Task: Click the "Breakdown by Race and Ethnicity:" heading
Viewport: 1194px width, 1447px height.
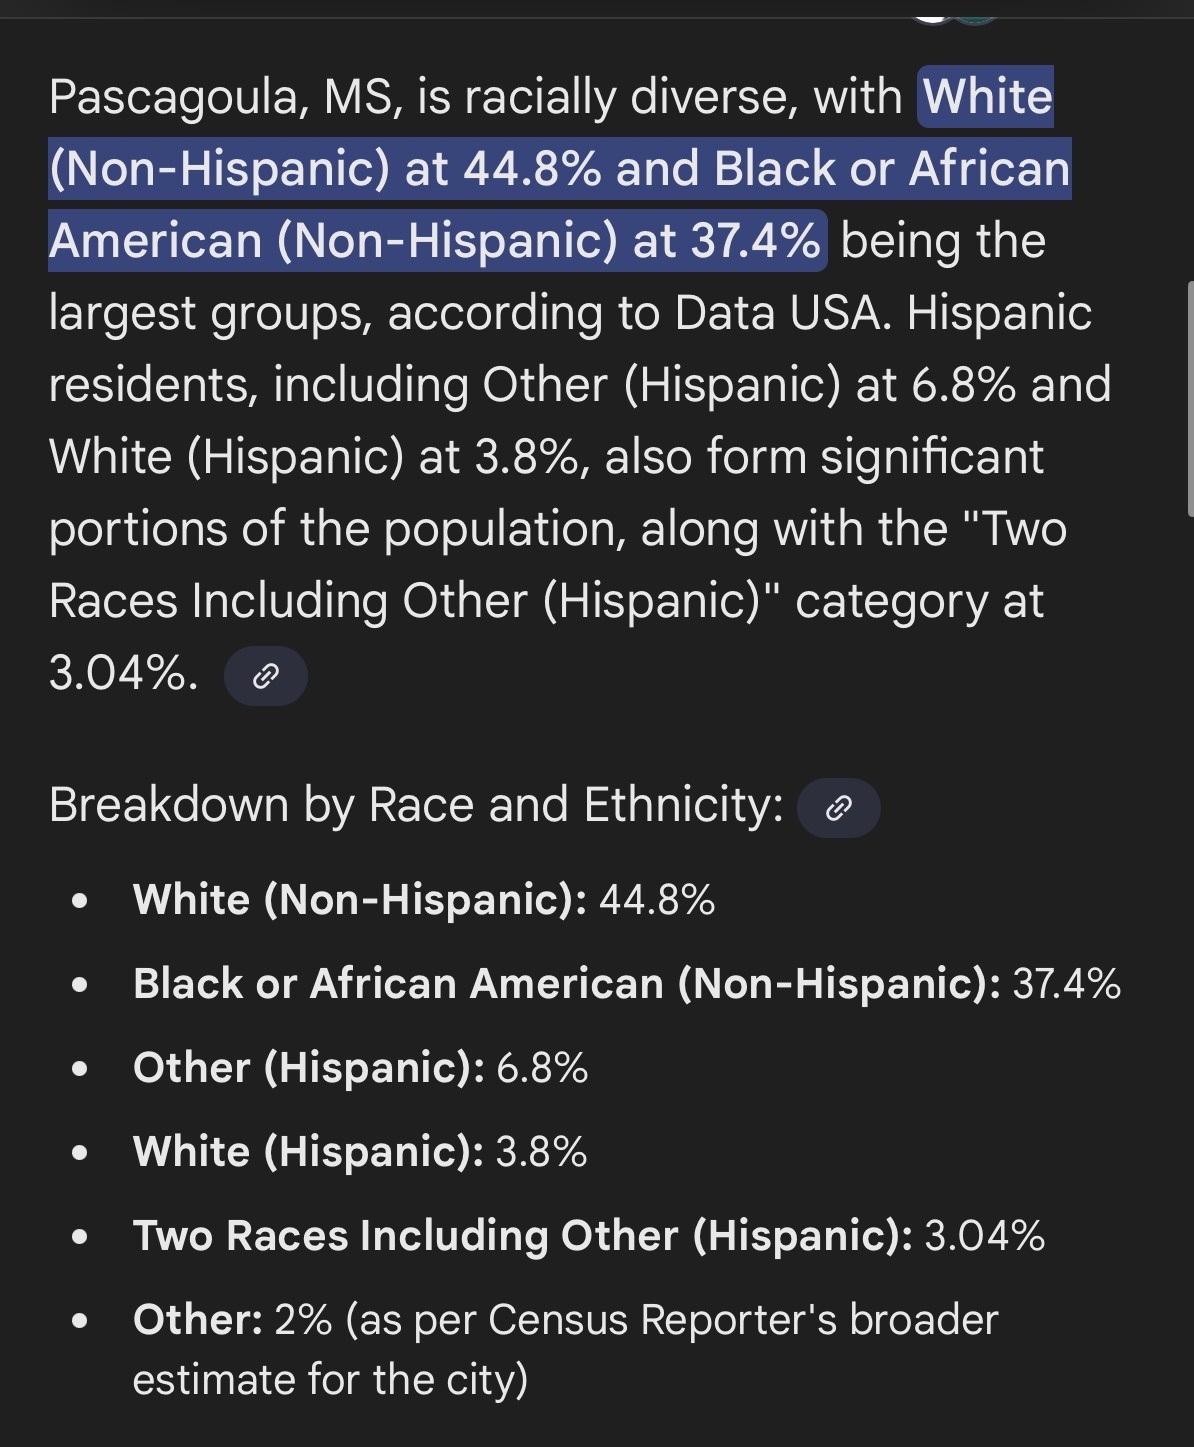Action: pos(416,805)
